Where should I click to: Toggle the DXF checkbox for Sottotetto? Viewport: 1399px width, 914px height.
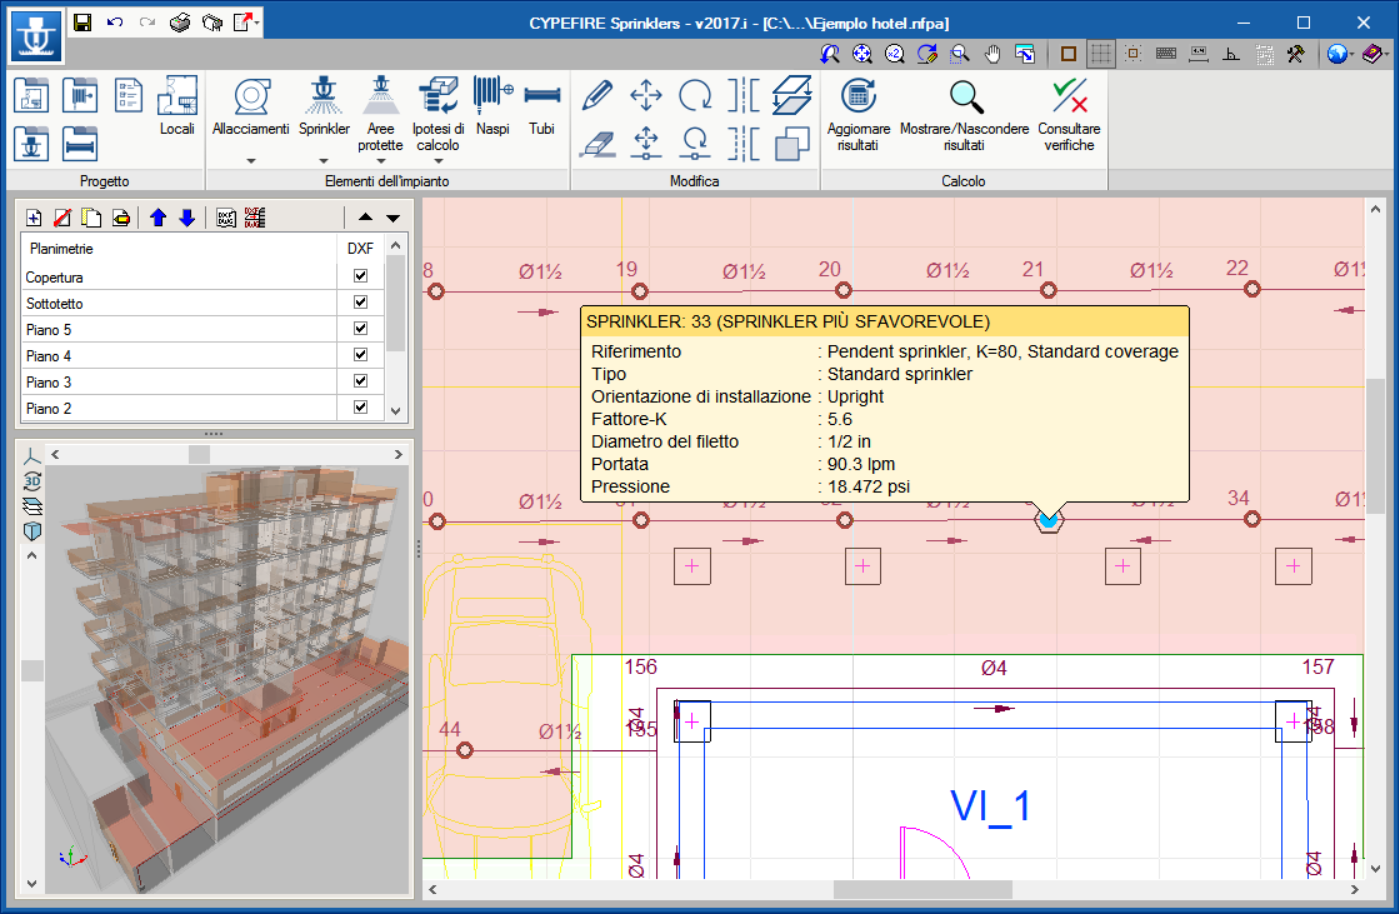(x=361, y=302)
